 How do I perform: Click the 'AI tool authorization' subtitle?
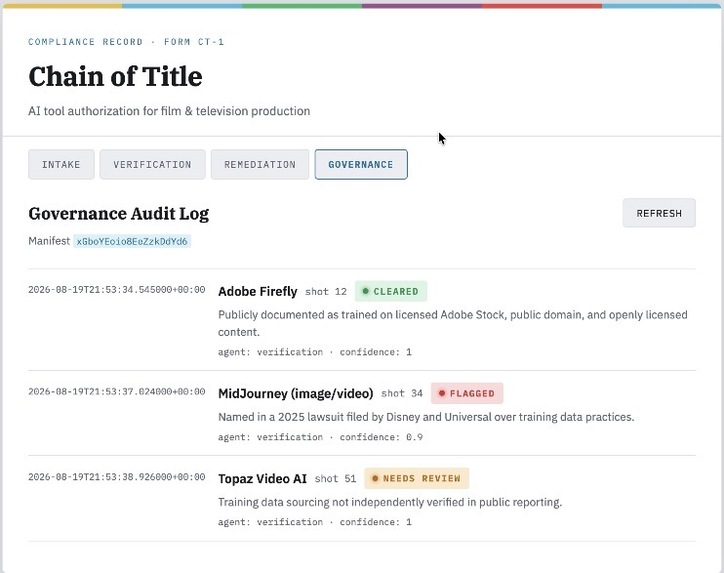point(169,111)
